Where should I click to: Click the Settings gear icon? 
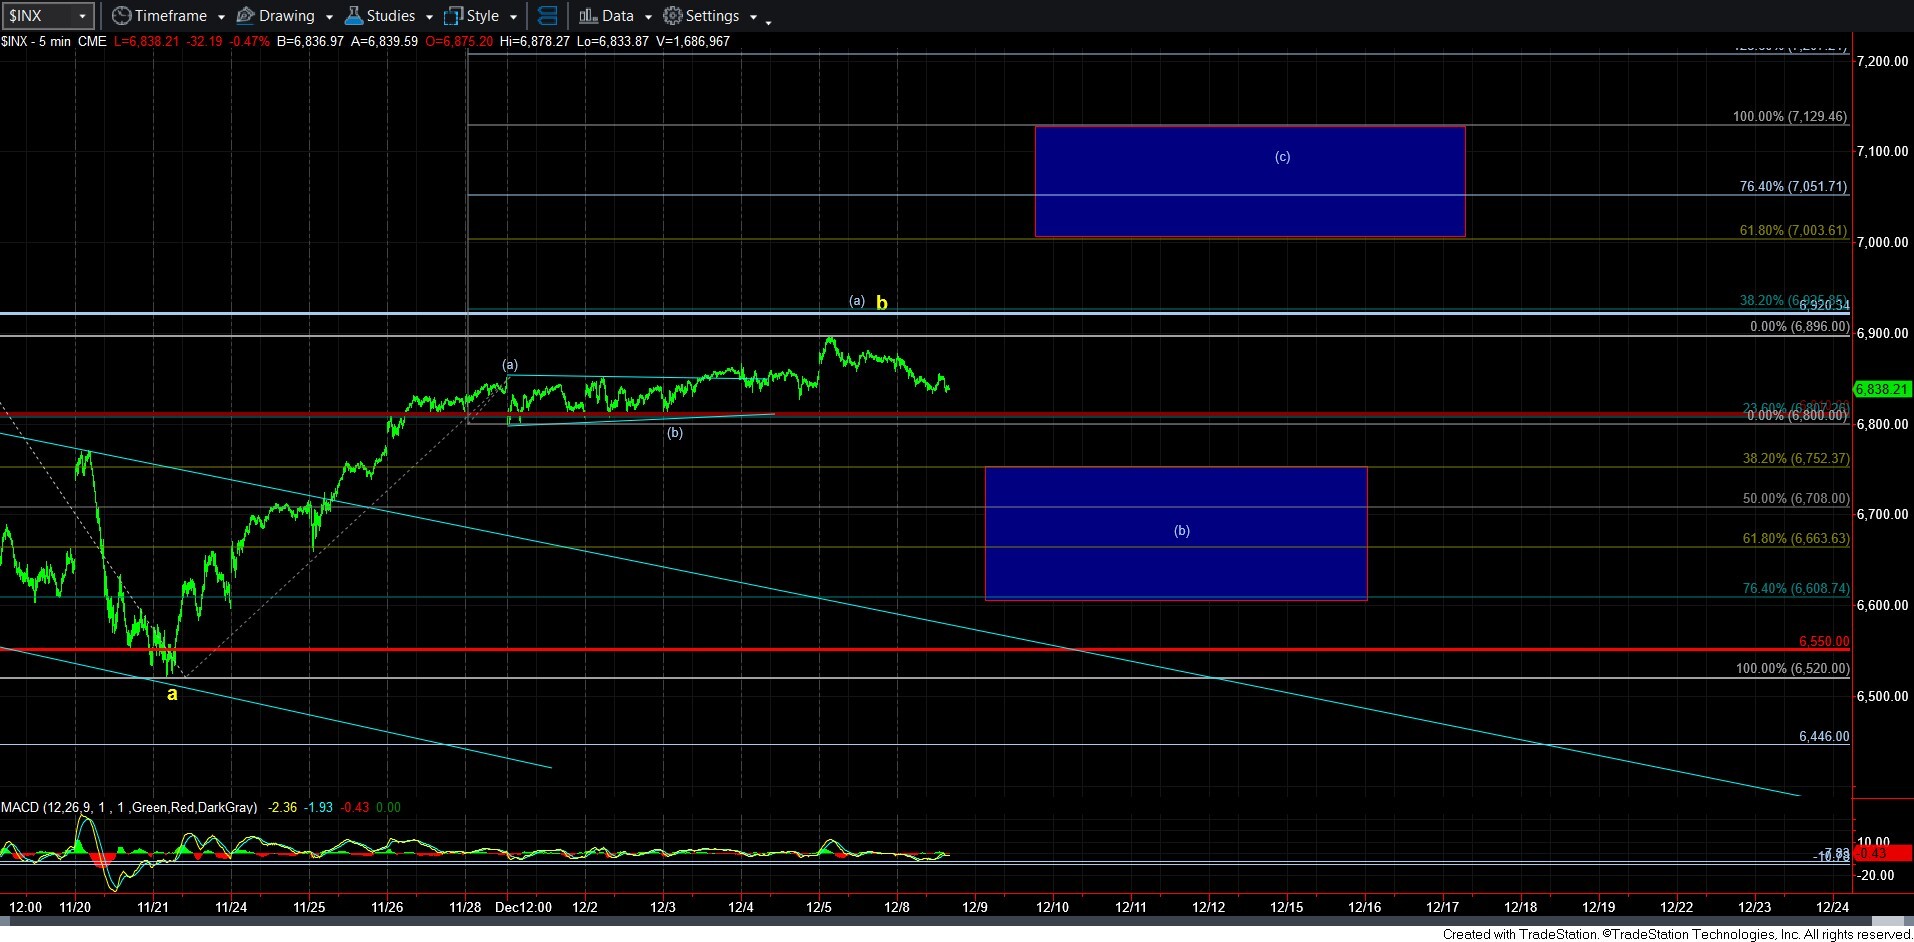coord(673,16)
